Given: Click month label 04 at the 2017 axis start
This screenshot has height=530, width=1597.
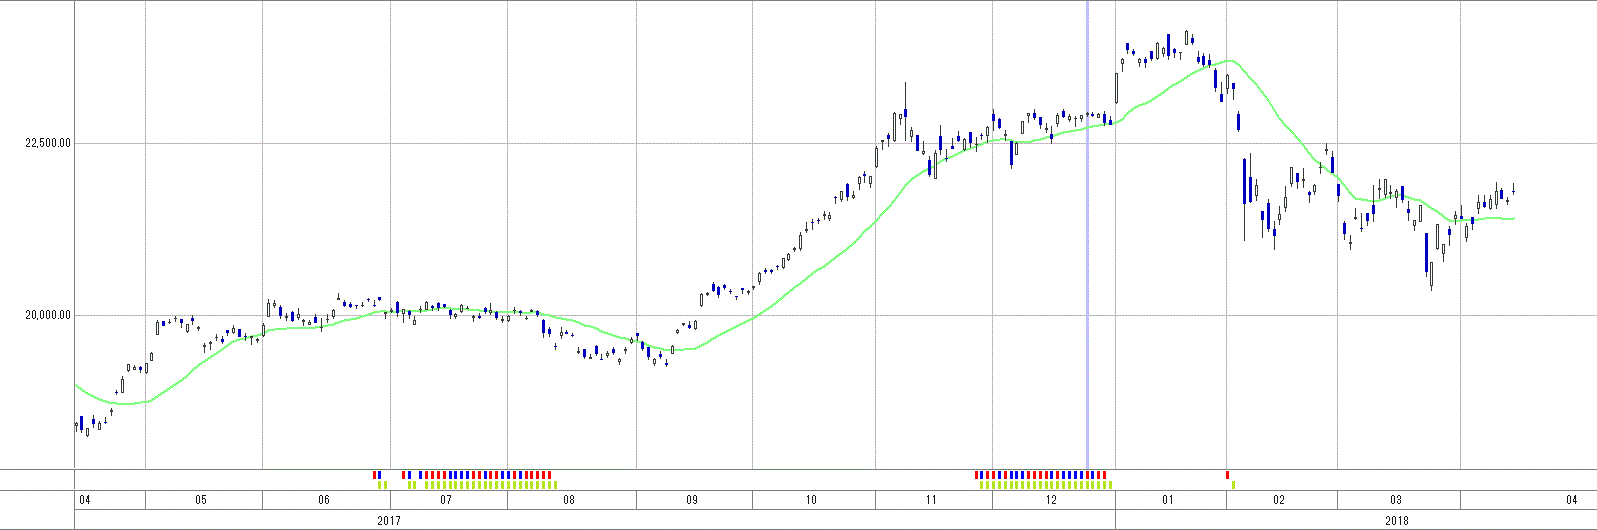Looking at the screenshot, I should click(x=85, y=500).
